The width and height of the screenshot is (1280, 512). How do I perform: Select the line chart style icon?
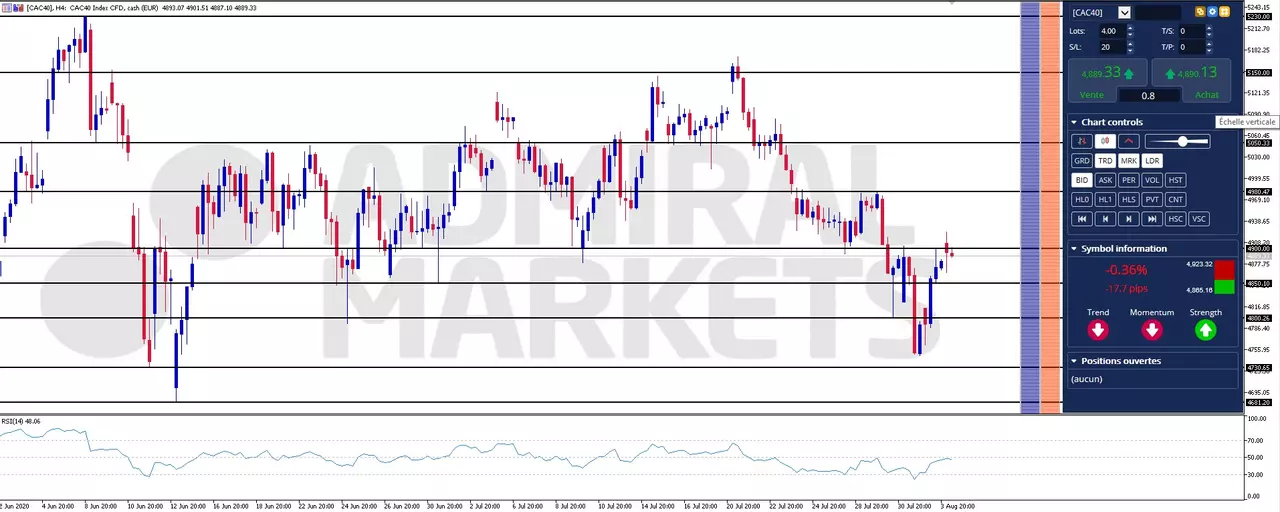pyautogui.click(x=1129, y=141)
